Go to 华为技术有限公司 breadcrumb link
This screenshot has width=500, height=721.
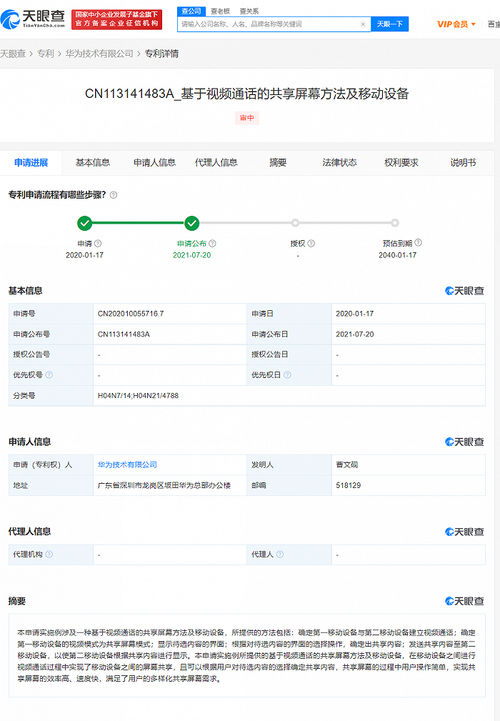click(99, 54)
